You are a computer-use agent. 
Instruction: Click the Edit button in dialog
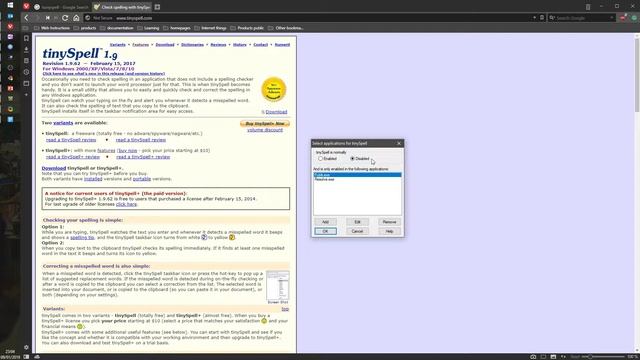point(357,222)
